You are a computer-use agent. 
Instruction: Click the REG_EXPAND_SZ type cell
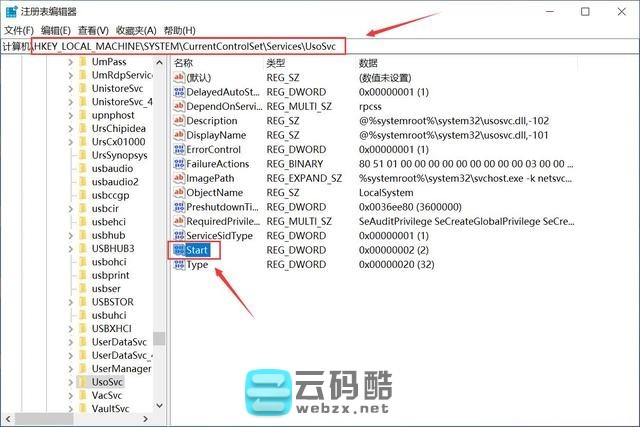pyautogui.click(x=304, y=178)
